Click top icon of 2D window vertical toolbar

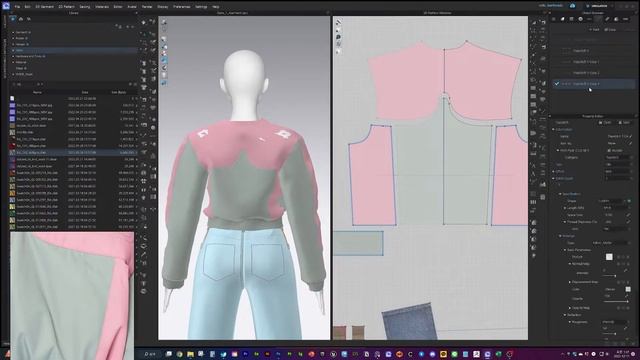coord(338,22)
